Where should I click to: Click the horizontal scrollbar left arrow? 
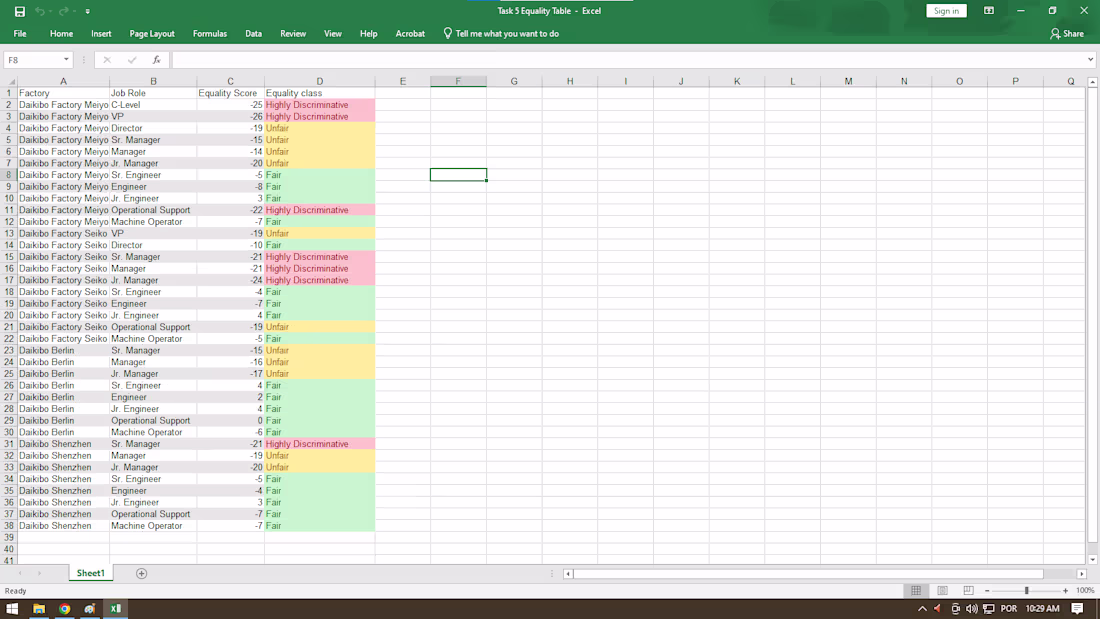click(568, 573)
